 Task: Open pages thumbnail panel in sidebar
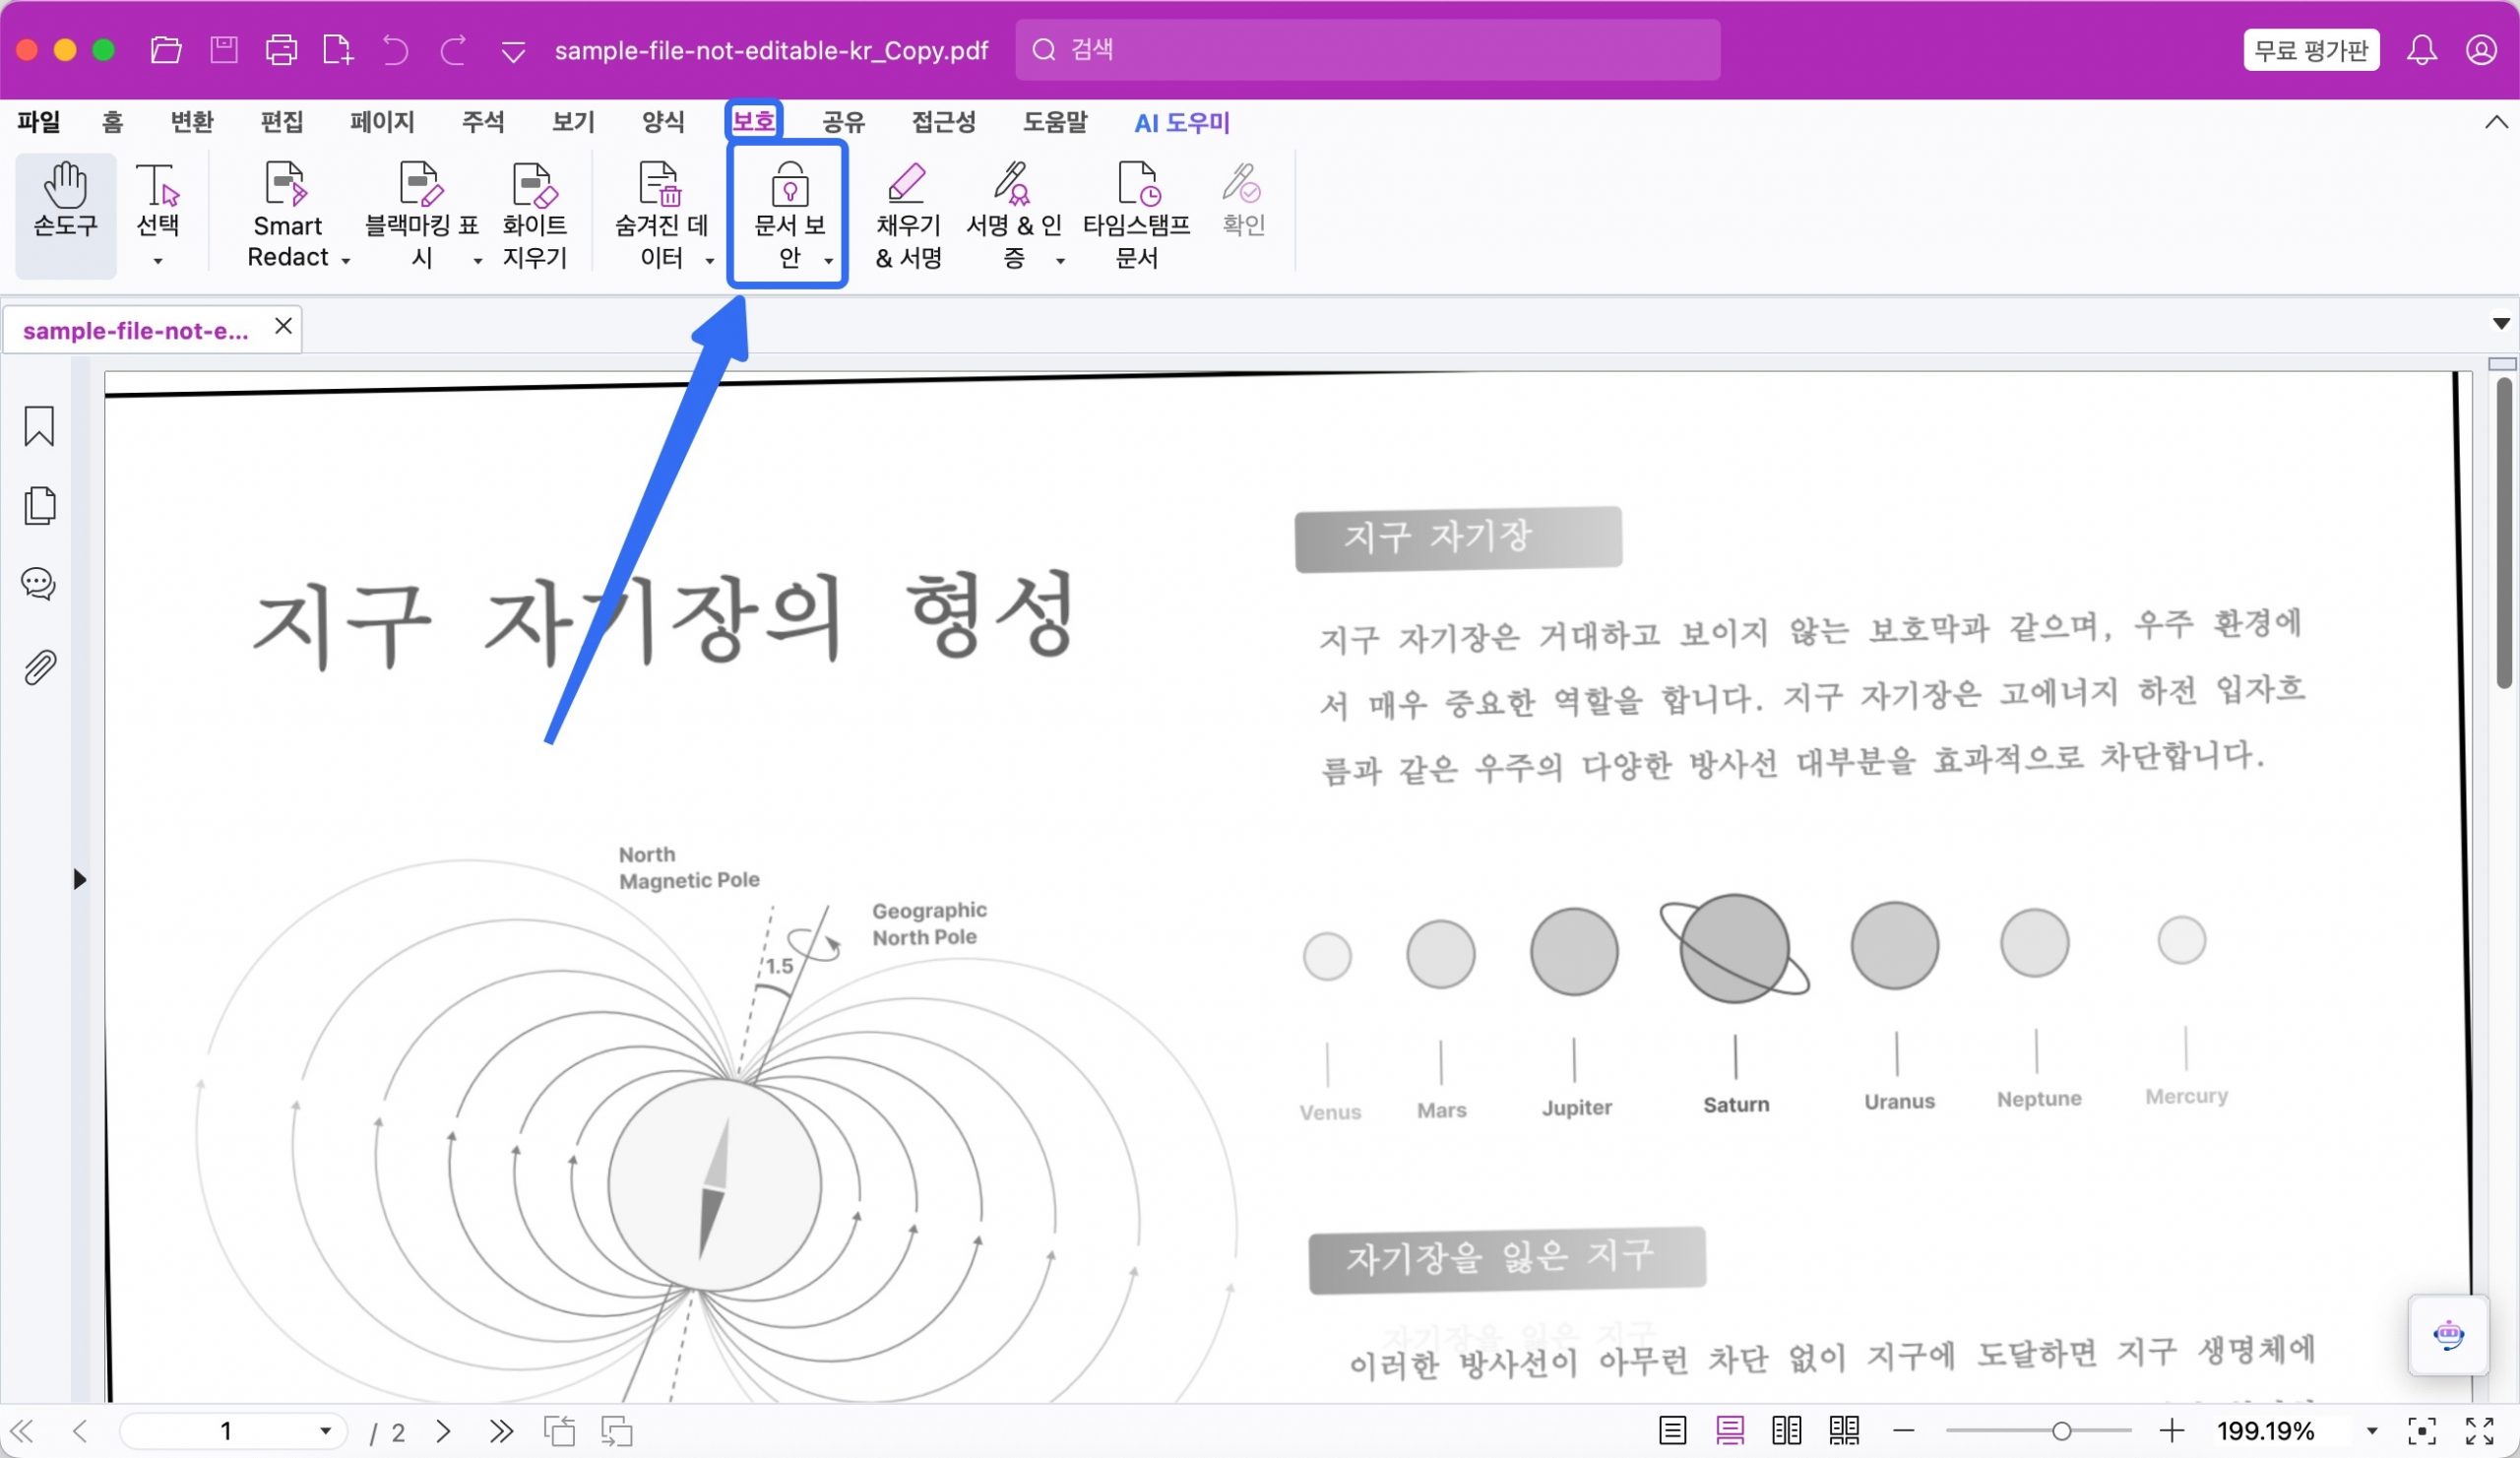(x=39, y=505)
